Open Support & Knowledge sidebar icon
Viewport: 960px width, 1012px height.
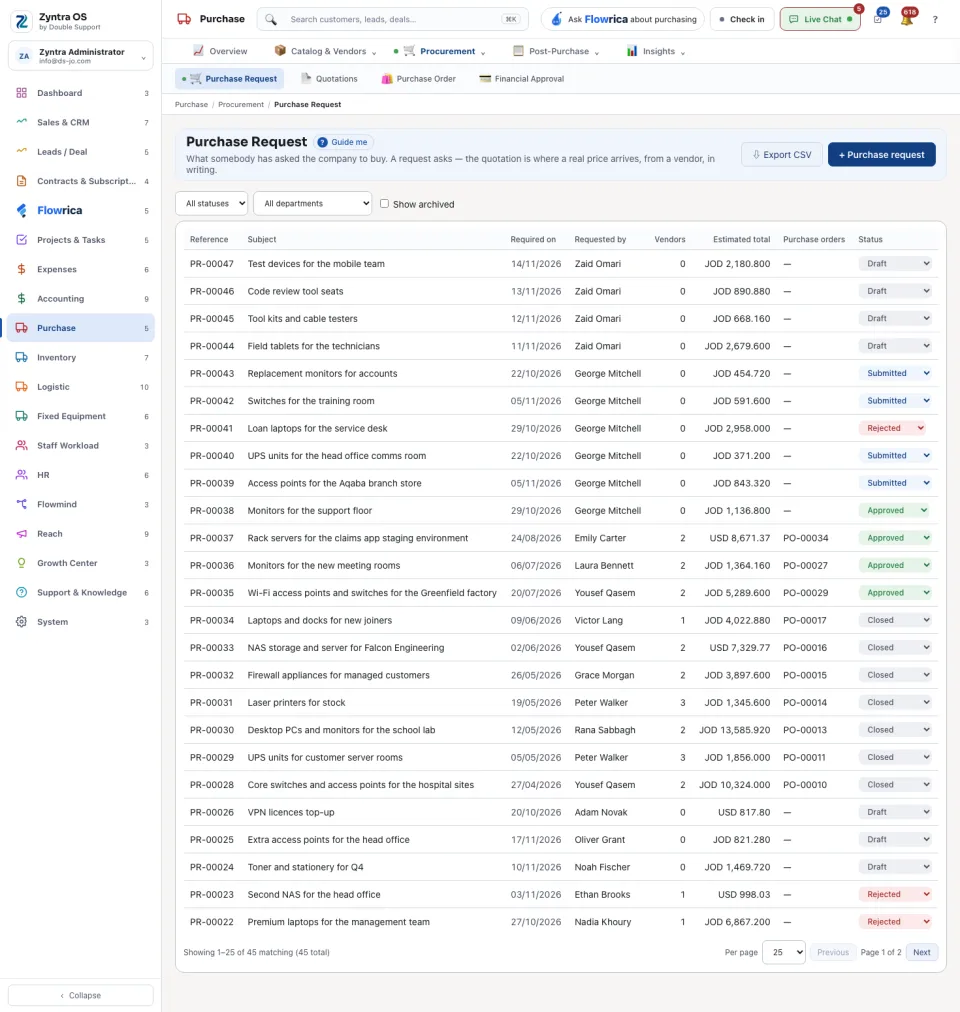coord(21,592)
